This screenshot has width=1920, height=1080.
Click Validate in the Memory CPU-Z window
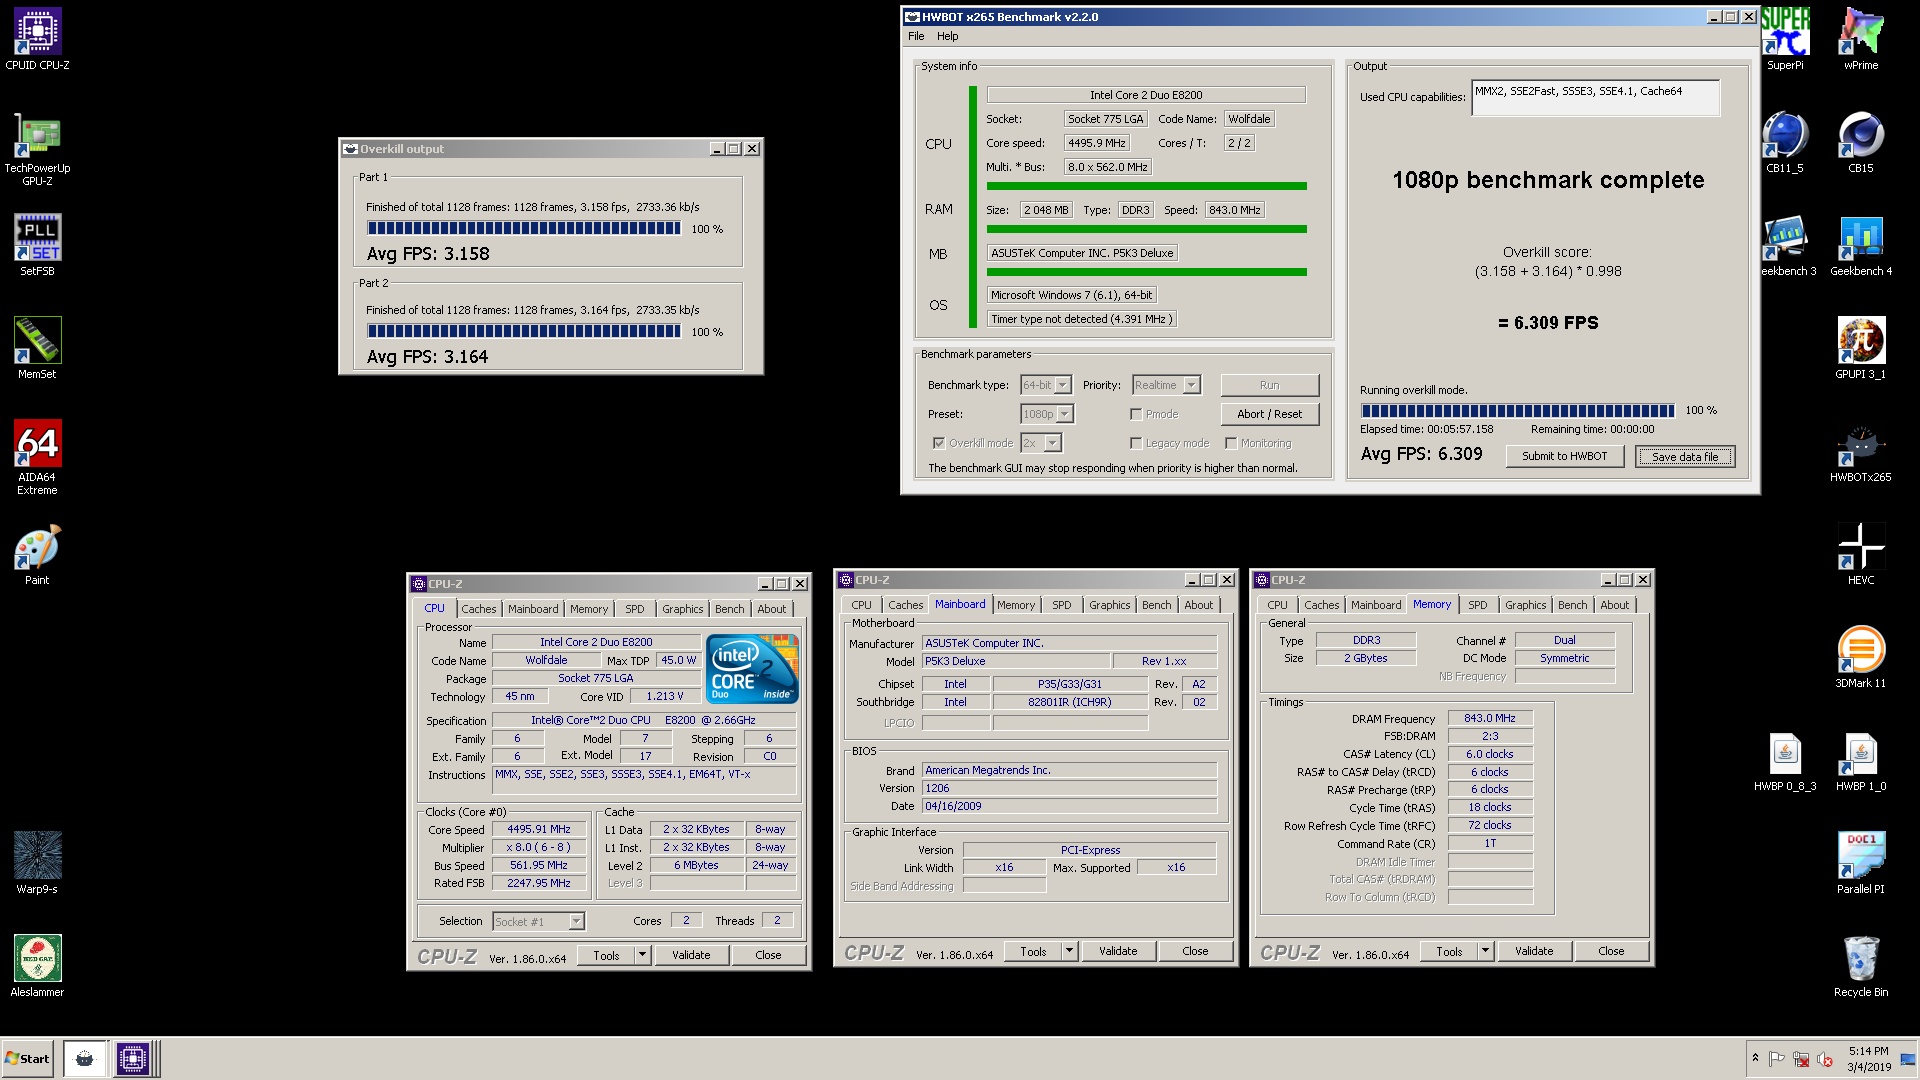(1533, 951)
